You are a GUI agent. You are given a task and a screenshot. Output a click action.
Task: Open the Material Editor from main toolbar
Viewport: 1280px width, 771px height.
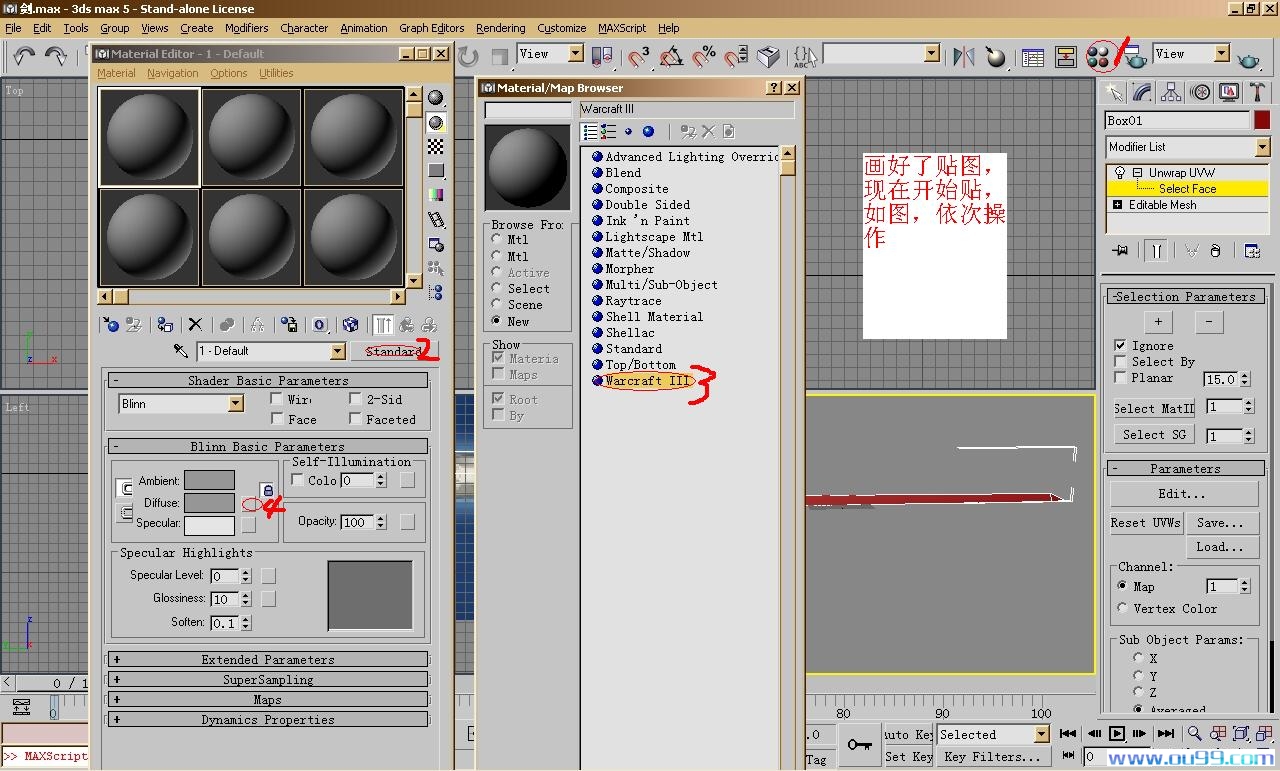[x=1100, y=57]
